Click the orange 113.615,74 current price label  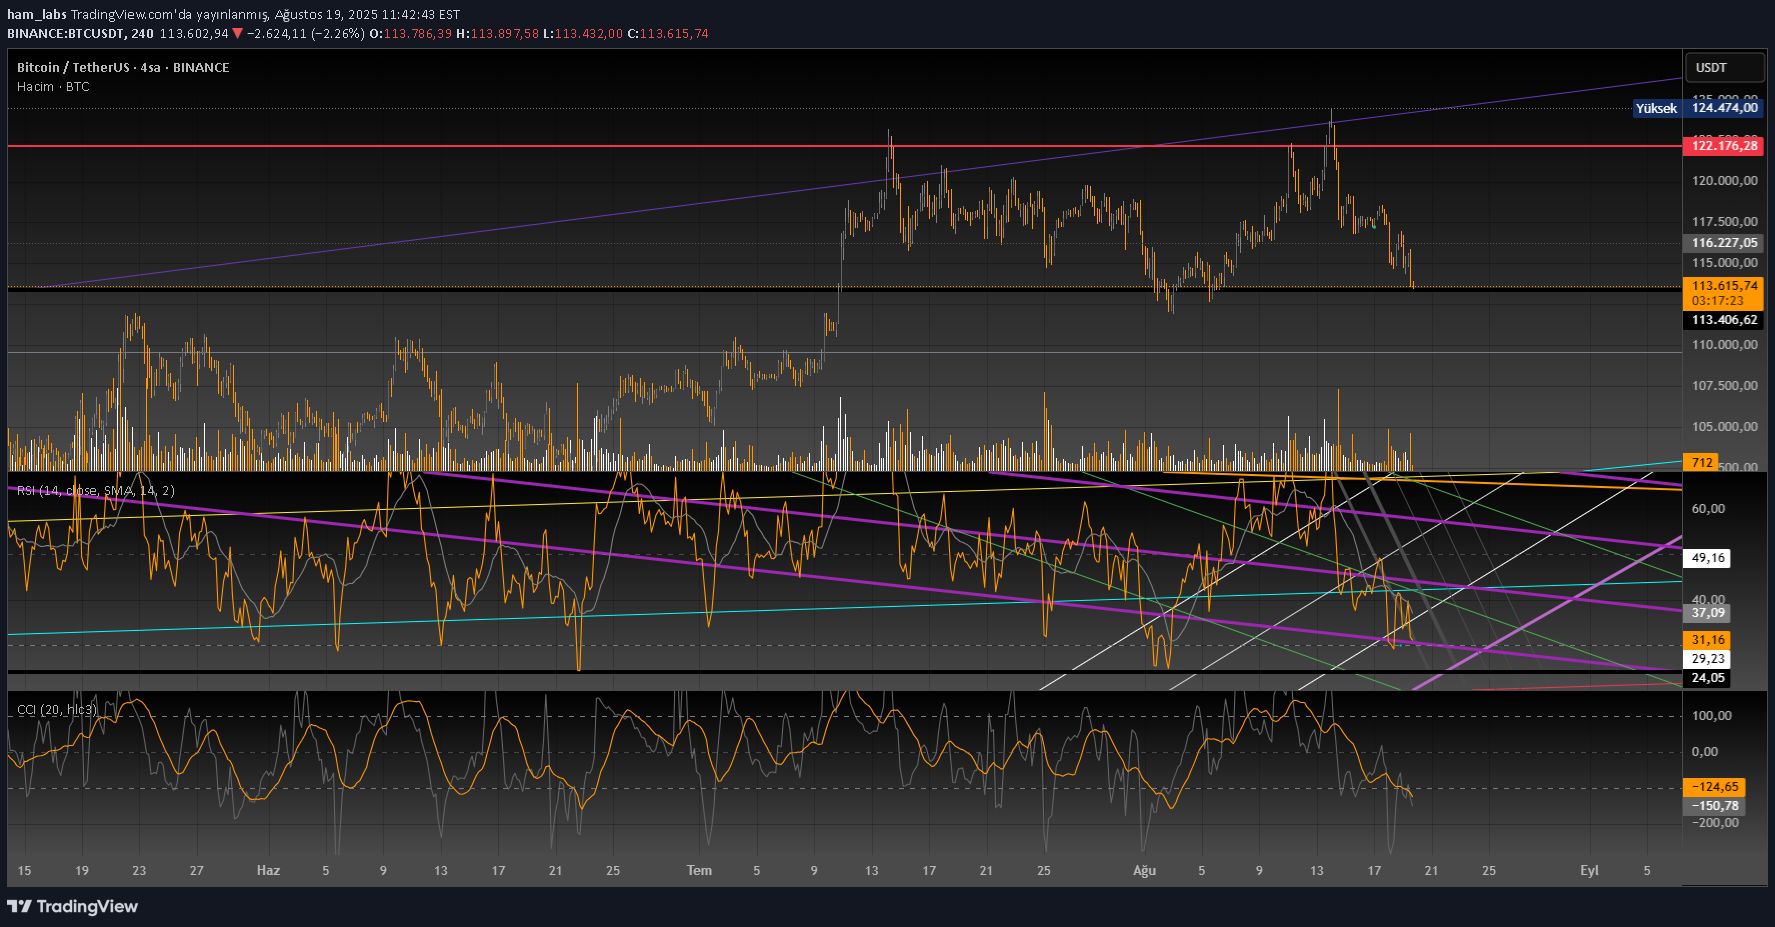pyautogui.click(x=1724, y=286)
